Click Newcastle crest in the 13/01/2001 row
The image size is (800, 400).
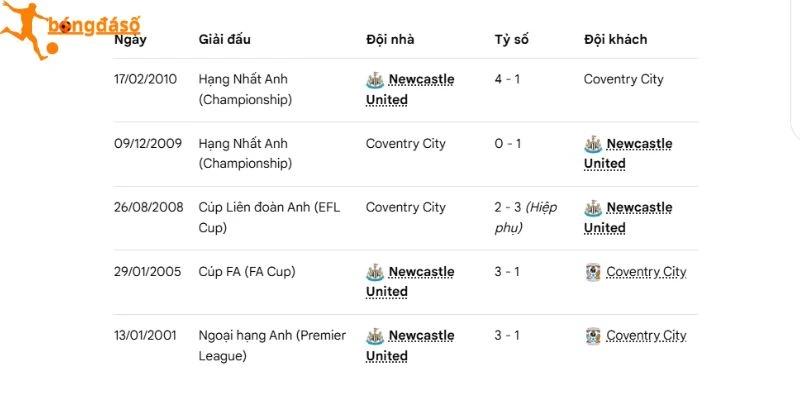(x=375, y=336)
